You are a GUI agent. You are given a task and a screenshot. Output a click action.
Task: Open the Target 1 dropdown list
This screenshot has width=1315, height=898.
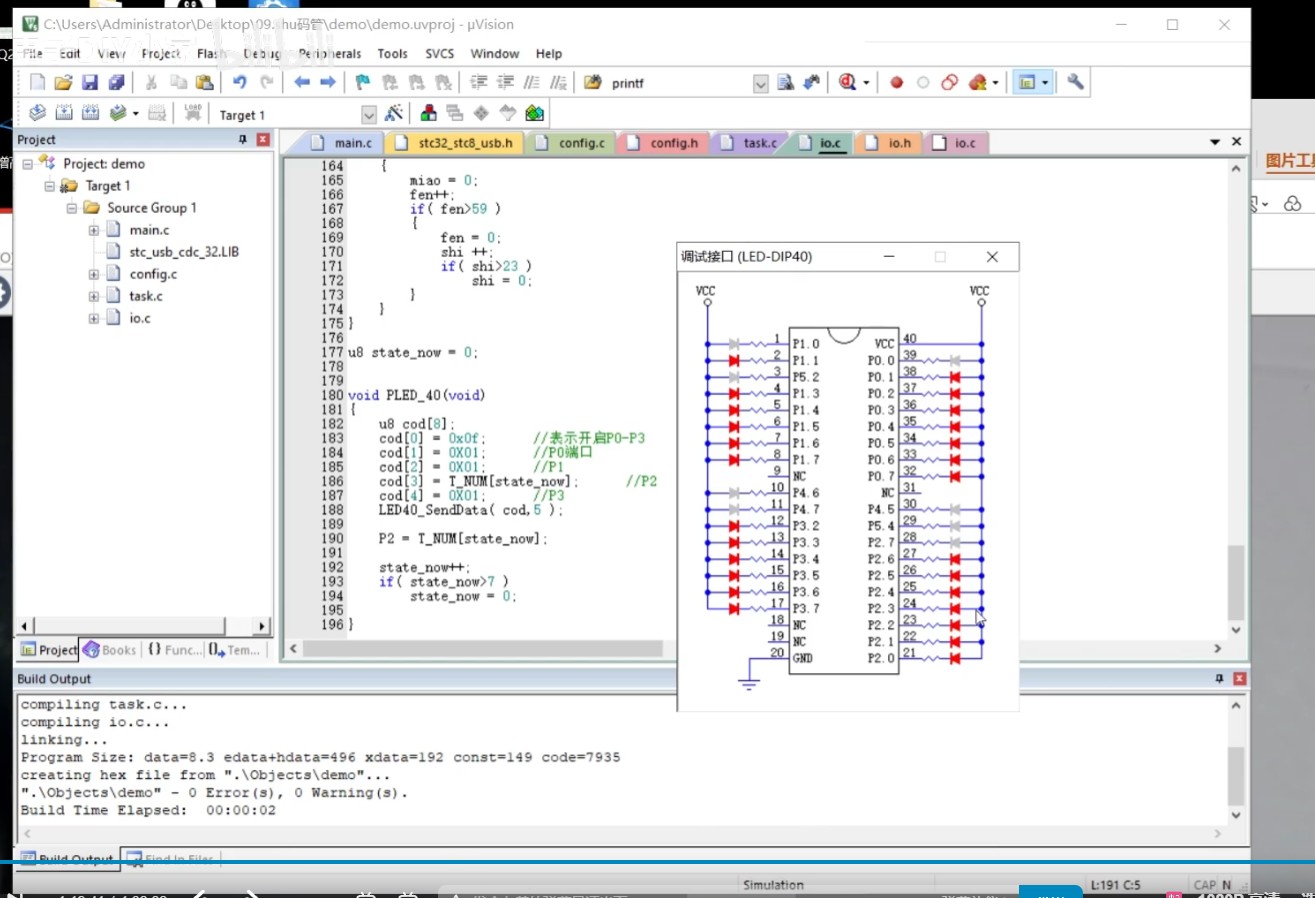pos(368,115)
